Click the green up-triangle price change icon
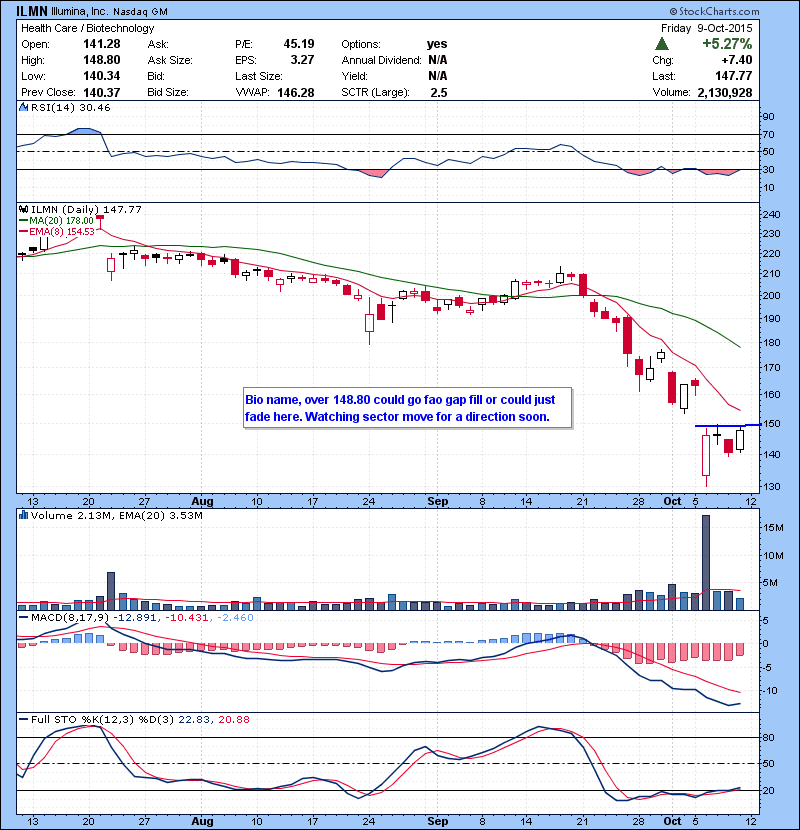Image resolution: width=800 pixels, height=830 pixels. tap(662, 44)
